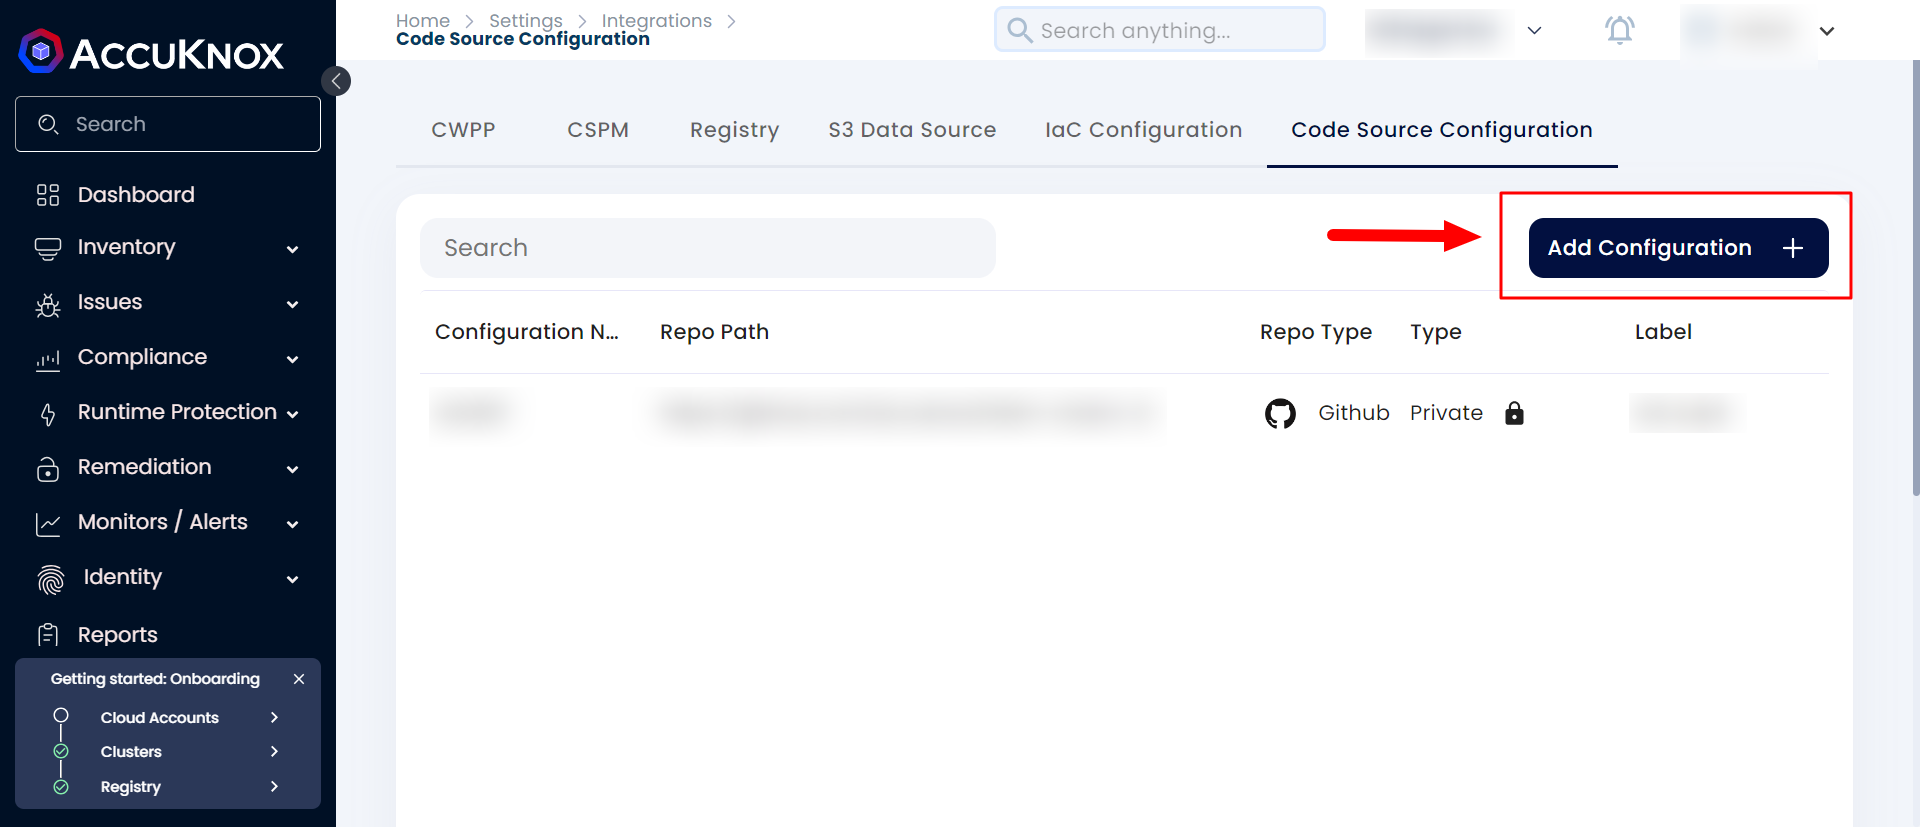Switch to the Registry tab
The image size is (1920, 827).
[x=735, y=130]
